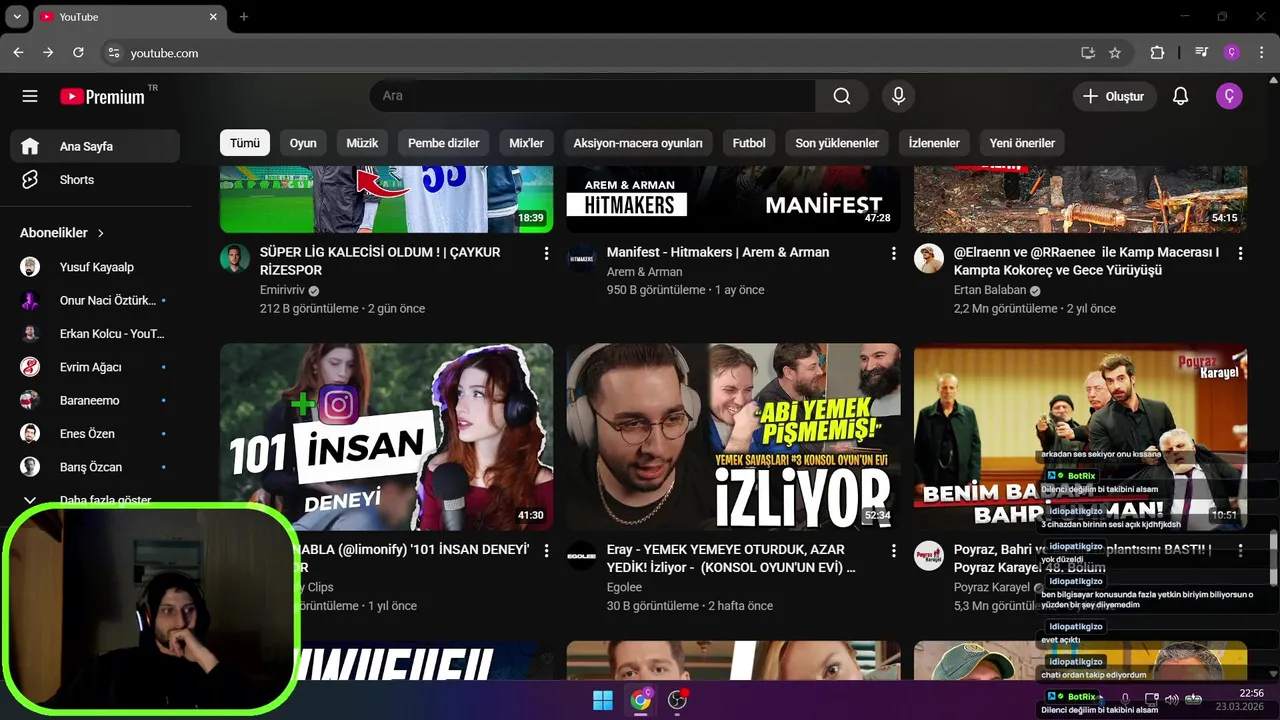
Task: Expand Daha fazla göster chevron
Action: [30, 500]
